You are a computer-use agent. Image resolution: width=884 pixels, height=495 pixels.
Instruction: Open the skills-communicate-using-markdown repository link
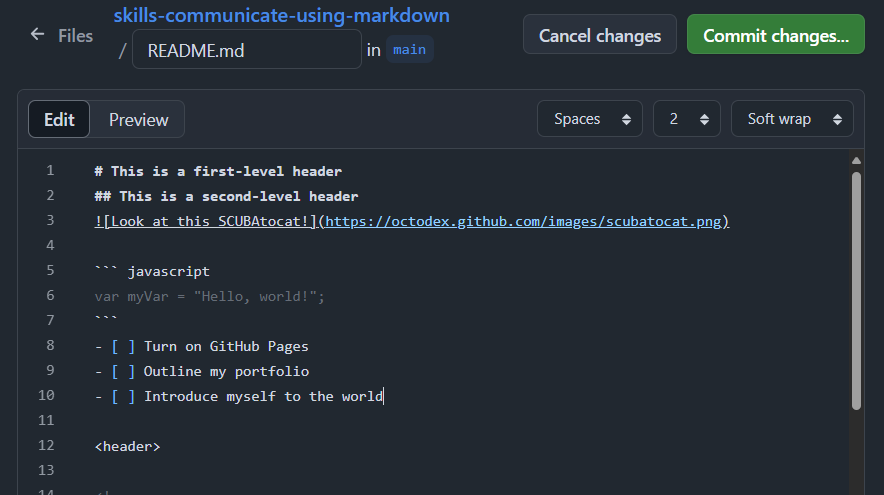pos(281,15)
